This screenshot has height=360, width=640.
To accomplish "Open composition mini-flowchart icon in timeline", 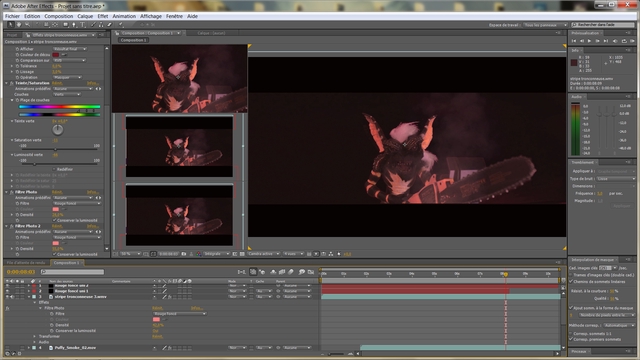I will click(x=241, y=272).
